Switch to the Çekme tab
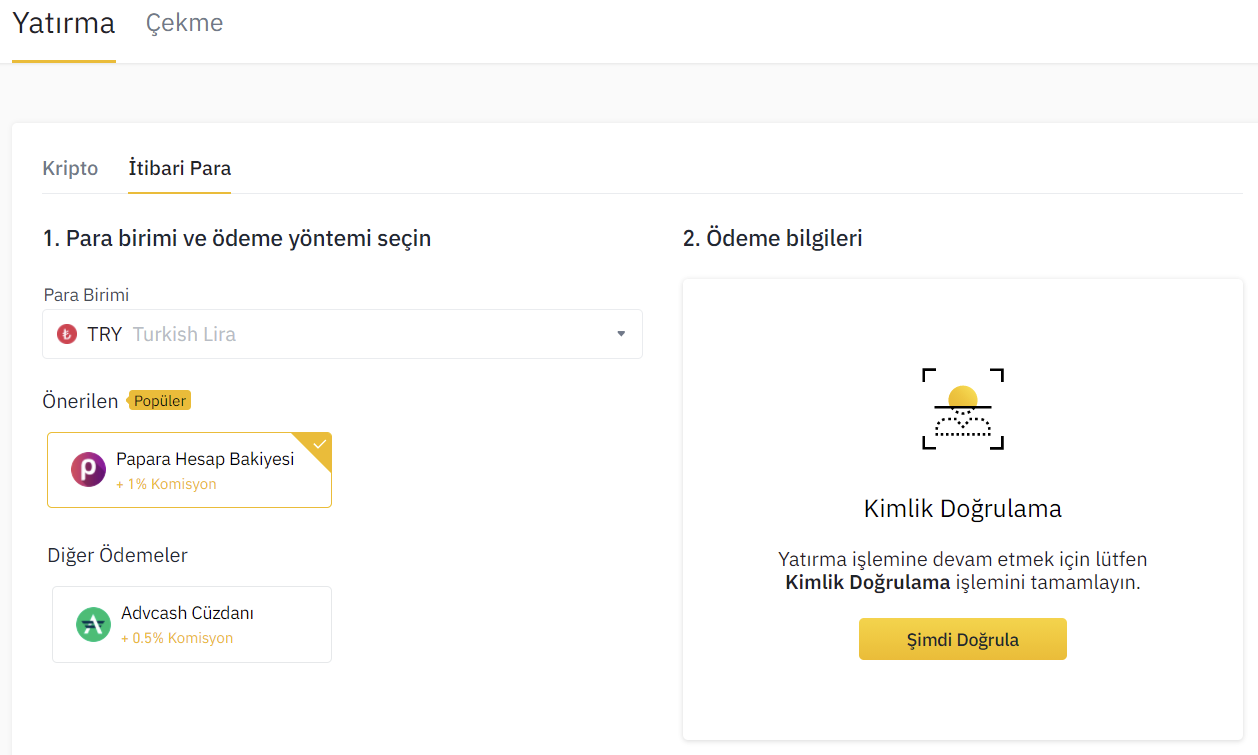 click(185, 24)
